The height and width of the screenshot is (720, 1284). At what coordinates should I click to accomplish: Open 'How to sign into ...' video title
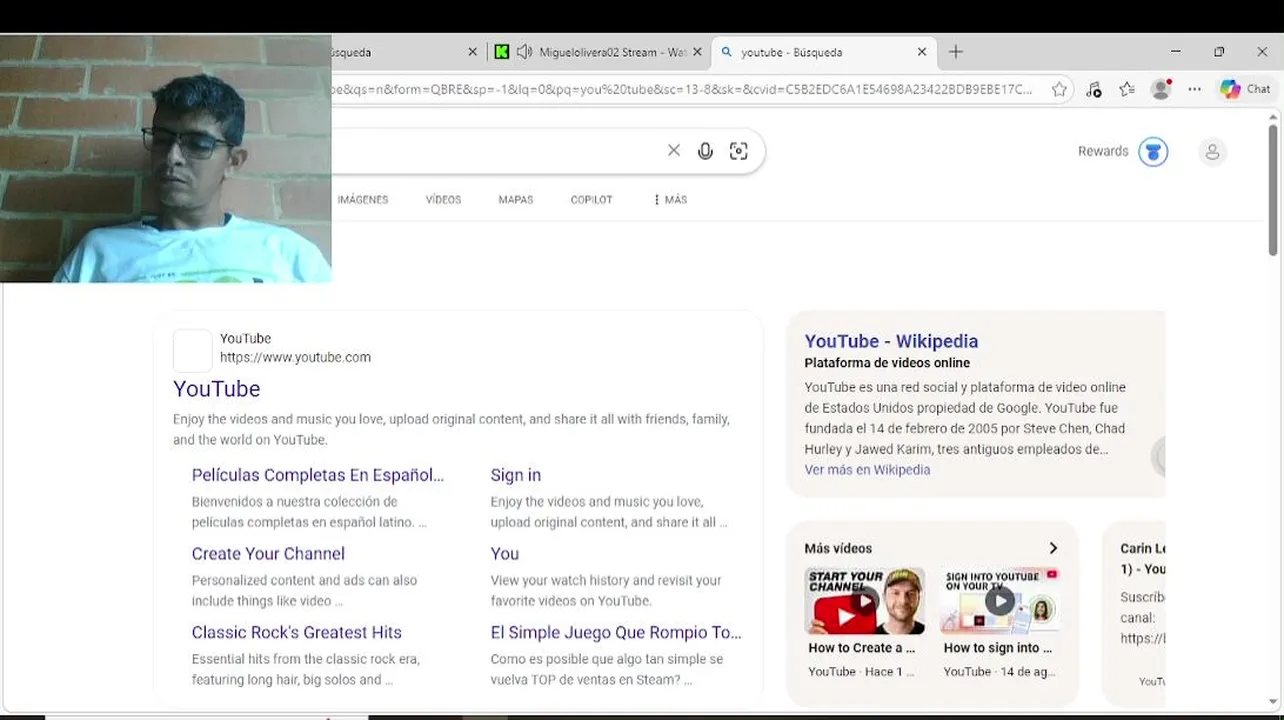coord(998,648)
